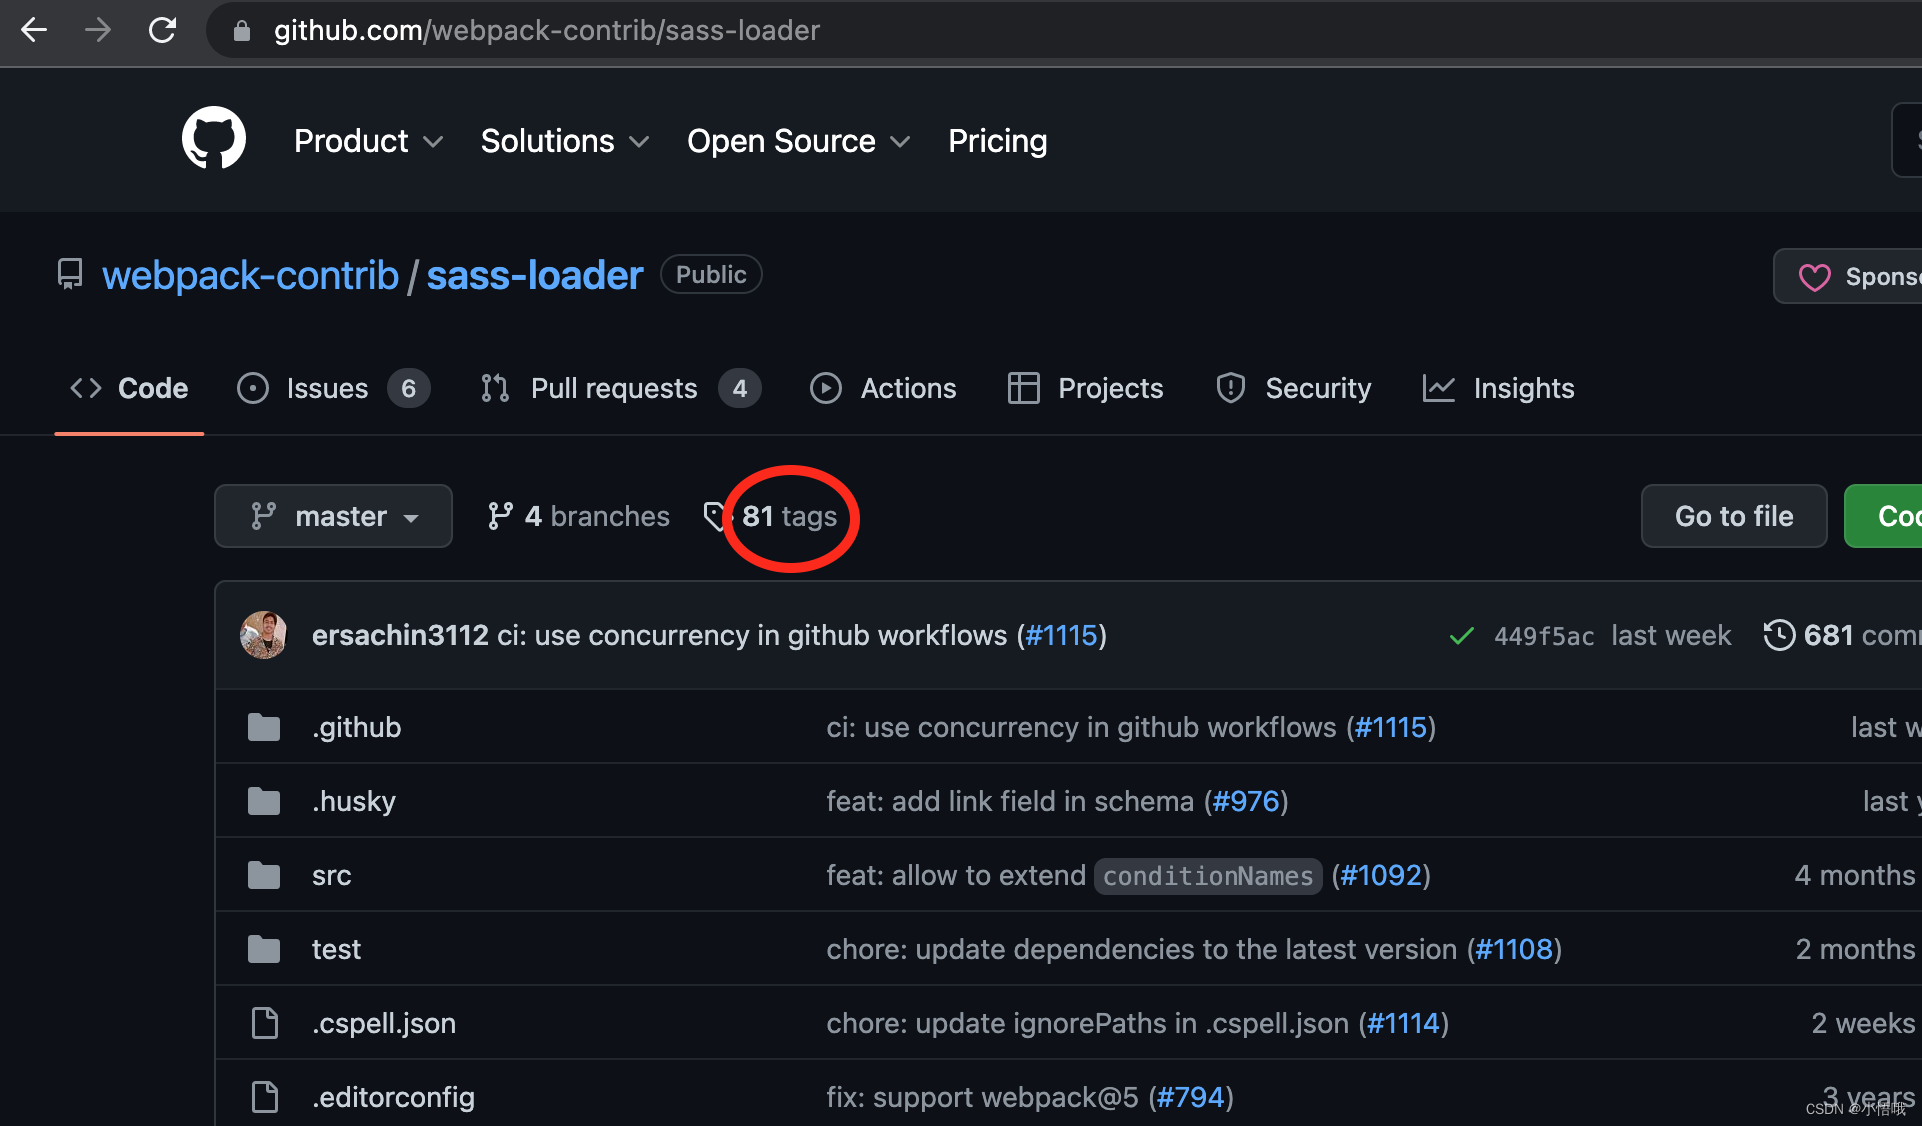This screenshot has height=1126, width=1922.
Task: Open the Pricing page link
Action: [x=997, y=141]
